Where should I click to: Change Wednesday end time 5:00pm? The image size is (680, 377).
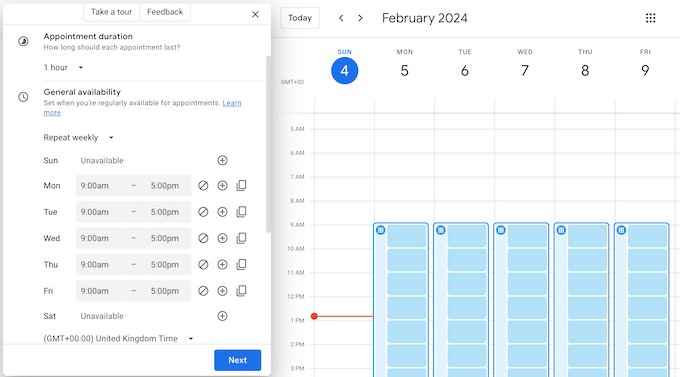[x=168, y=238]
